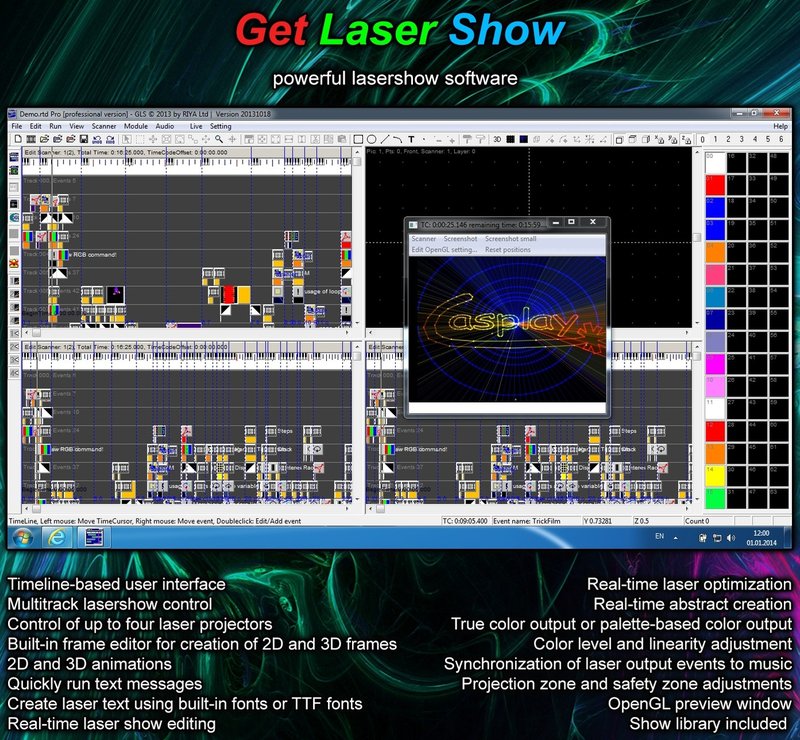This screenshot has width=800, height=740.
Task: Click the four-arrow move tool icon
Action: pyautogui.click(x=153, y=139)
